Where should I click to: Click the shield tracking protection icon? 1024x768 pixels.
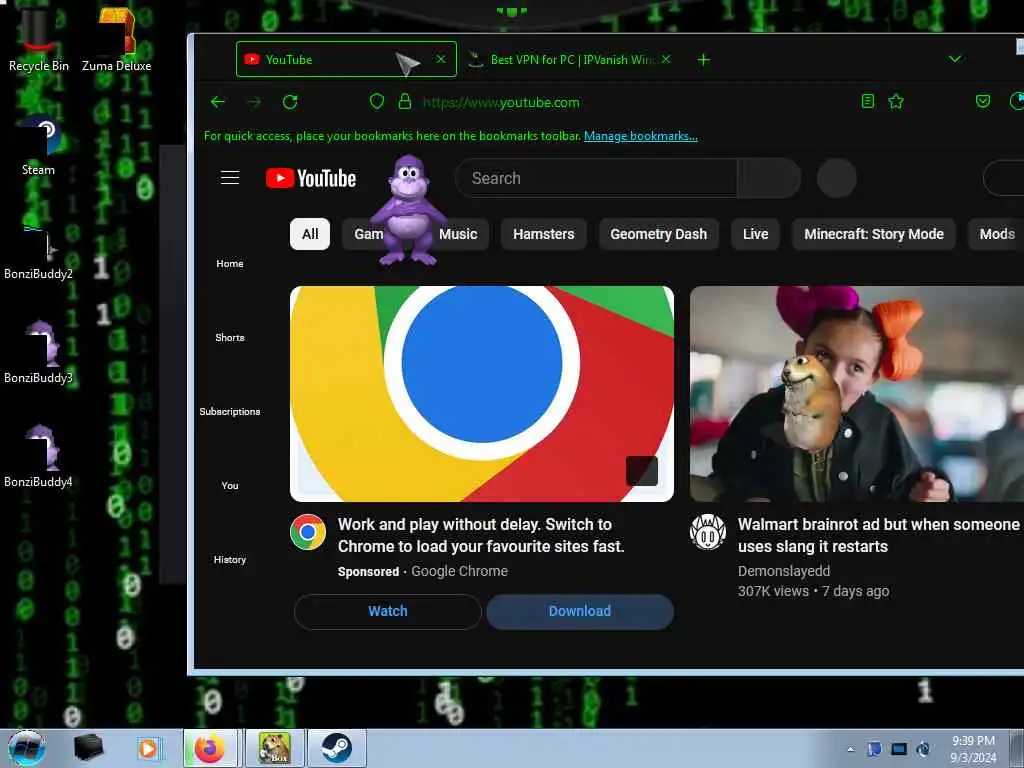point(377,101)
